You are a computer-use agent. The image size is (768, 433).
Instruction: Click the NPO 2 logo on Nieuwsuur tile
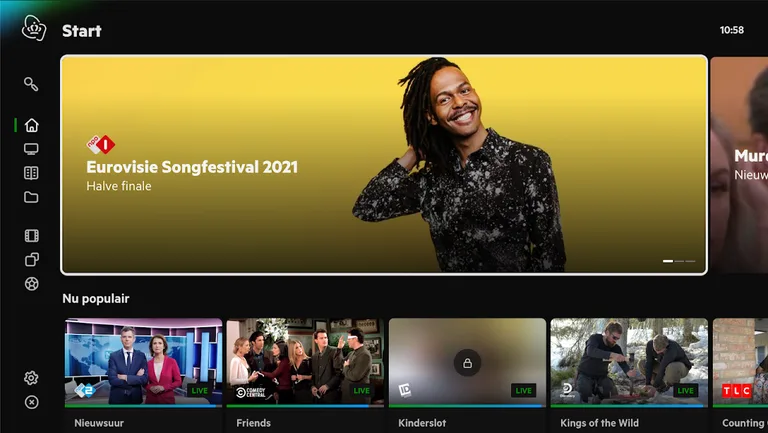(x=84, y=391)
